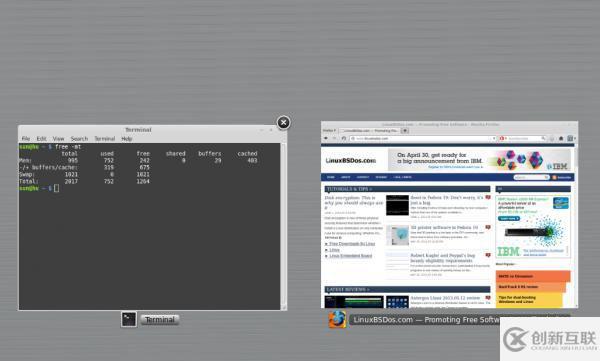Image resolution: width=600 pixels, height=361 pixels.
Task: Expand the URL bar history dropdown in Firefox
Action: pos(494,138)
